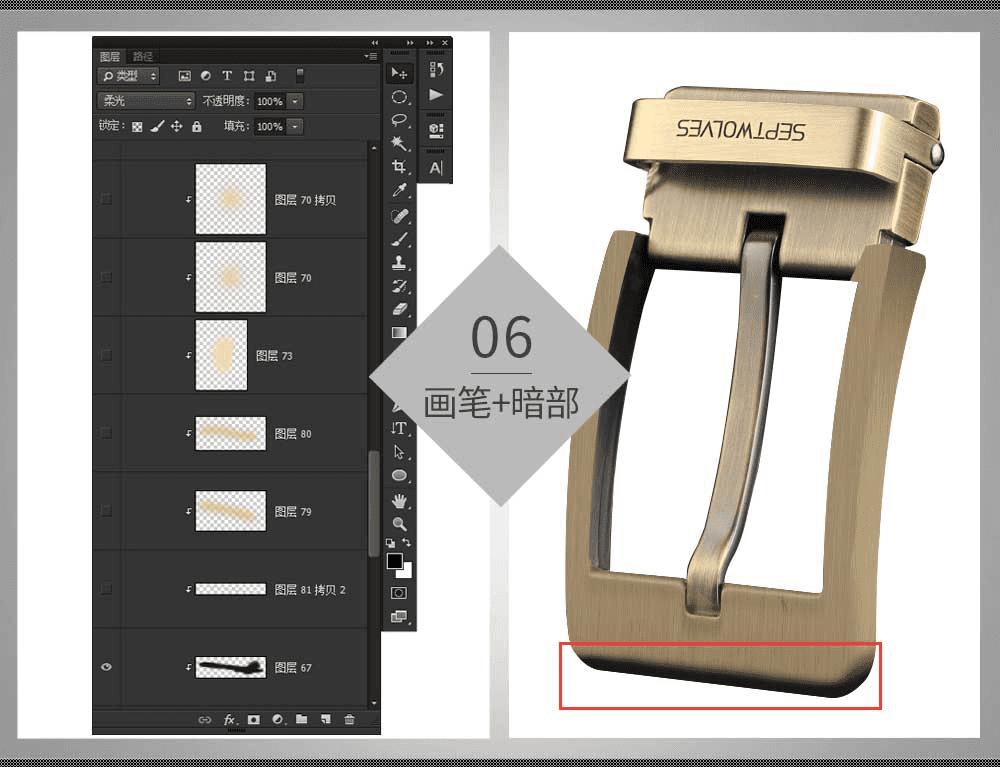The image size is (1000, 767).
Task: Select the Elliptical Marquee tool
Action: click(399, 97)
